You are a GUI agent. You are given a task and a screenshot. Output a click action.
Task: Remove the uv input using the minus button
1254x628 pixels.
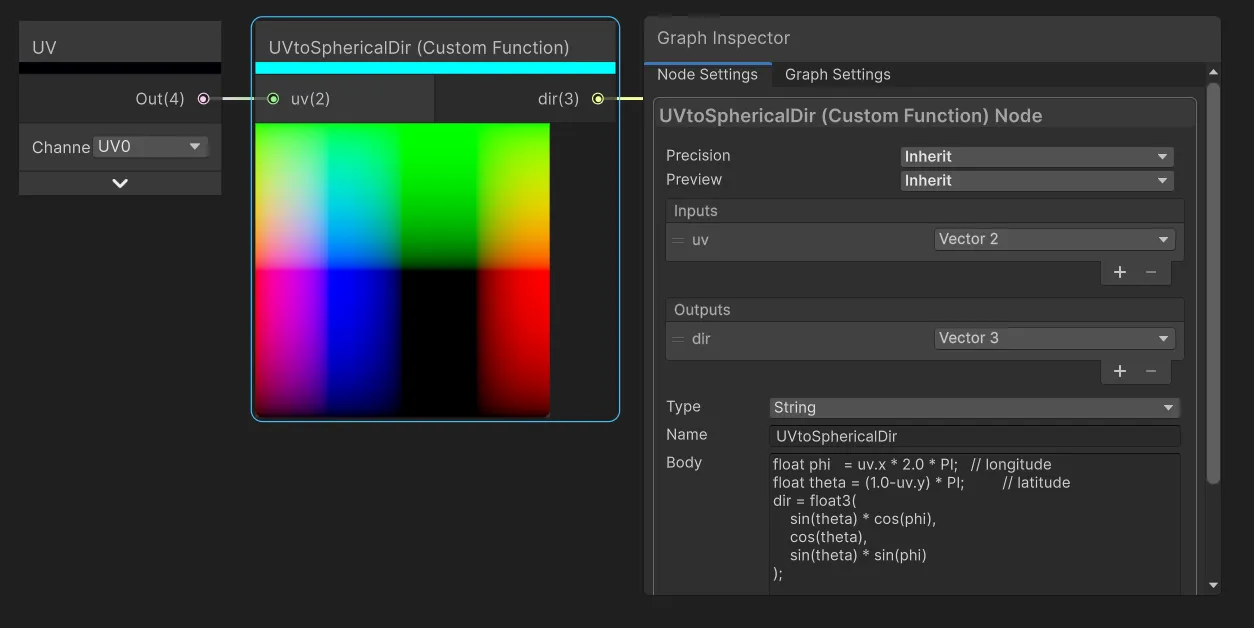point(1152,272)
